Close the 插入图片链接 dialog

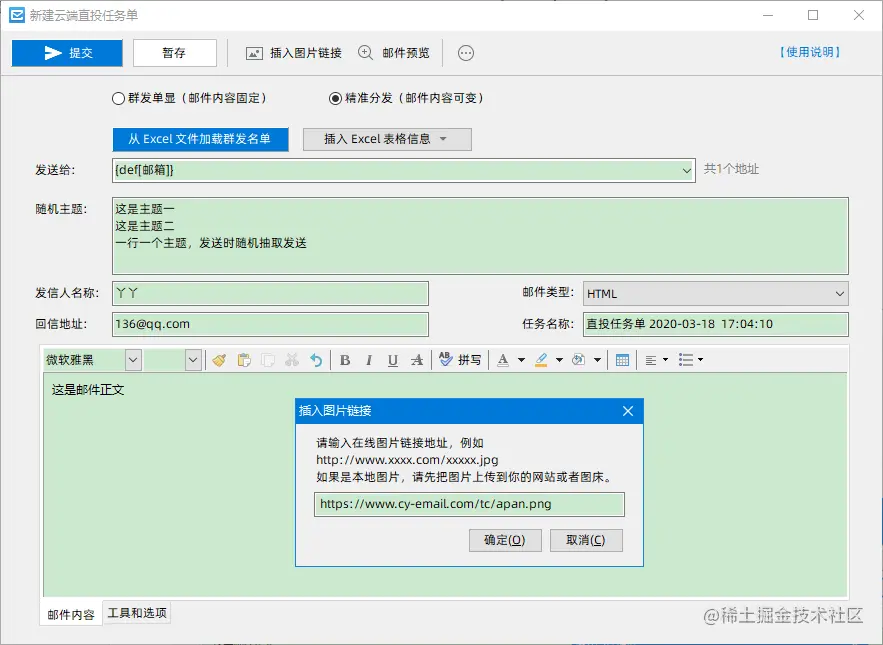[628, 411]
